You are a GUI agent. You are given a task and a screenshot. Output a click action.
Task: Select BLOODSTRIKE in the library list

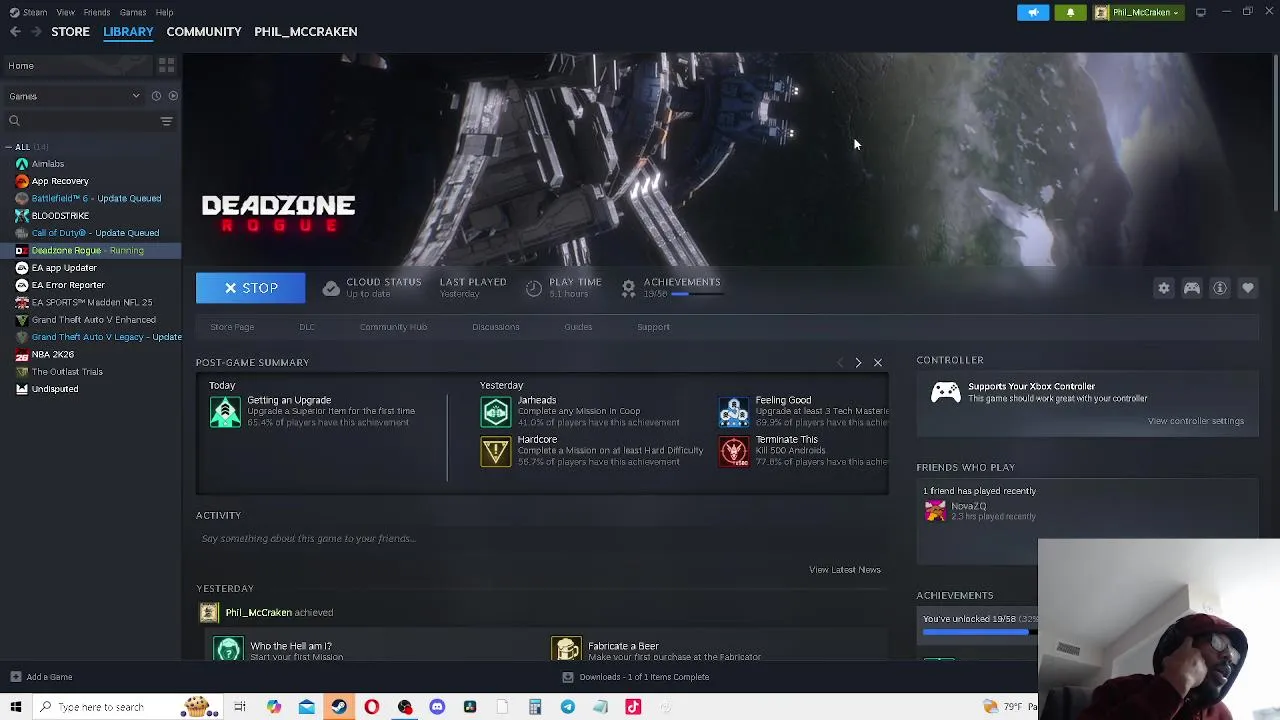[60, 215]
